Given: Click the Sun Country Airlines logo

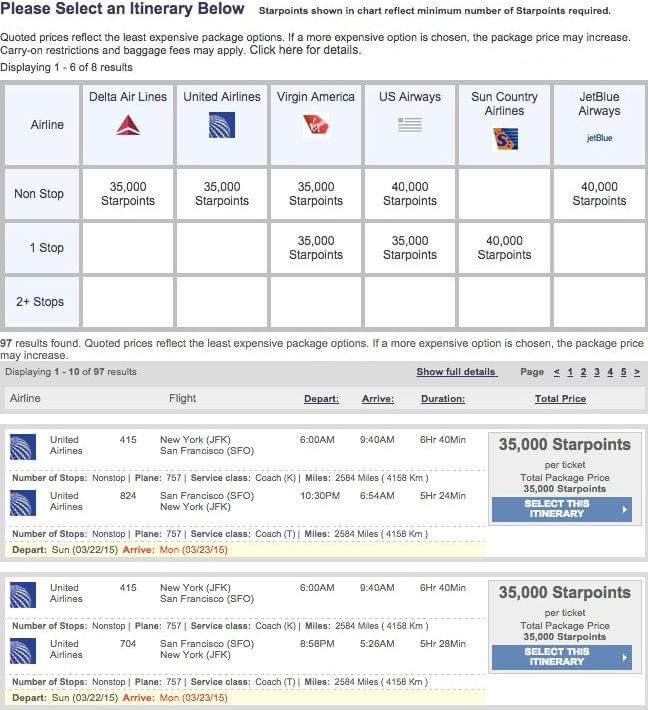Looking at the screenshot, I should pos(505,139).
